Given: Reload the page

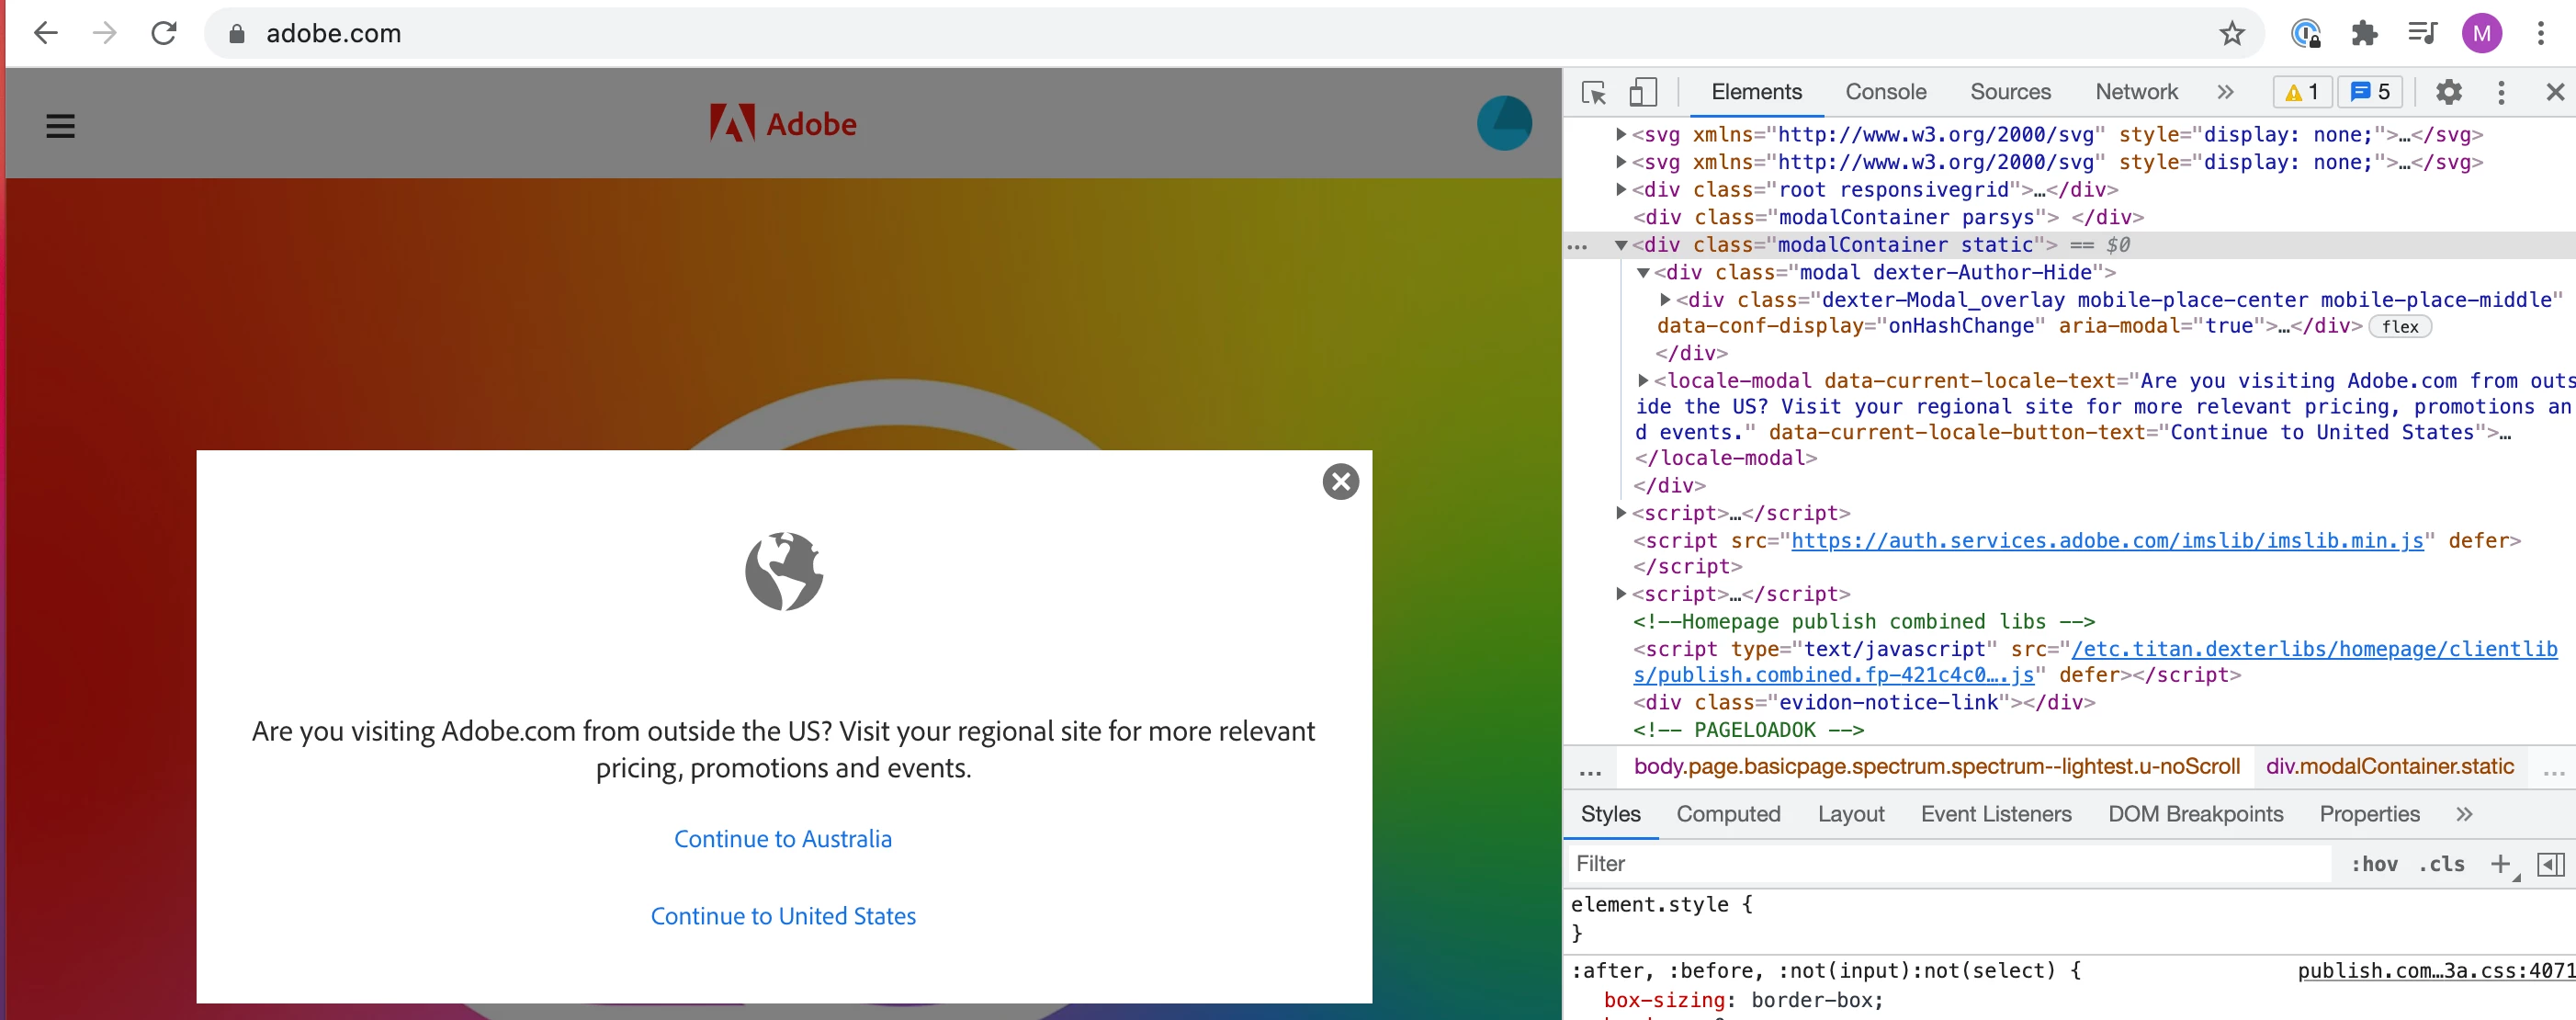Looking at the screenshot, I should 164,34.
